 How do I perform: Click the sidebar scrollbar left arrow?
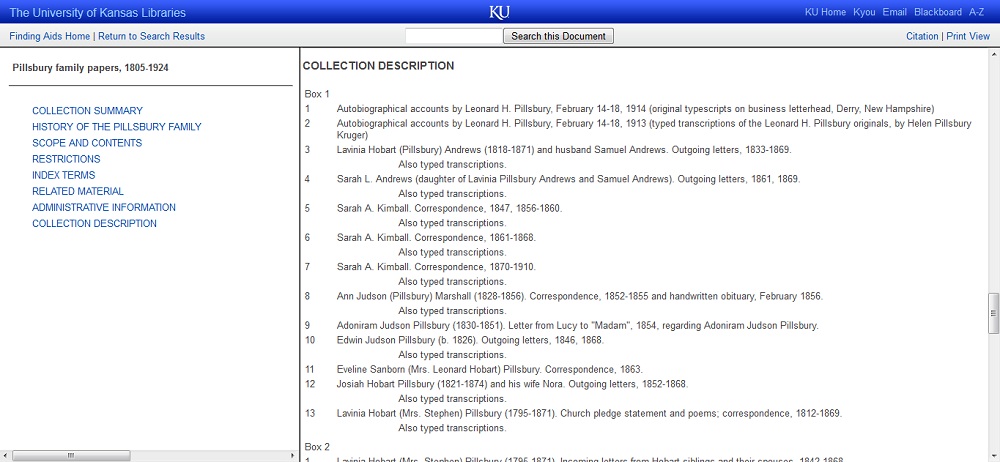5,456
